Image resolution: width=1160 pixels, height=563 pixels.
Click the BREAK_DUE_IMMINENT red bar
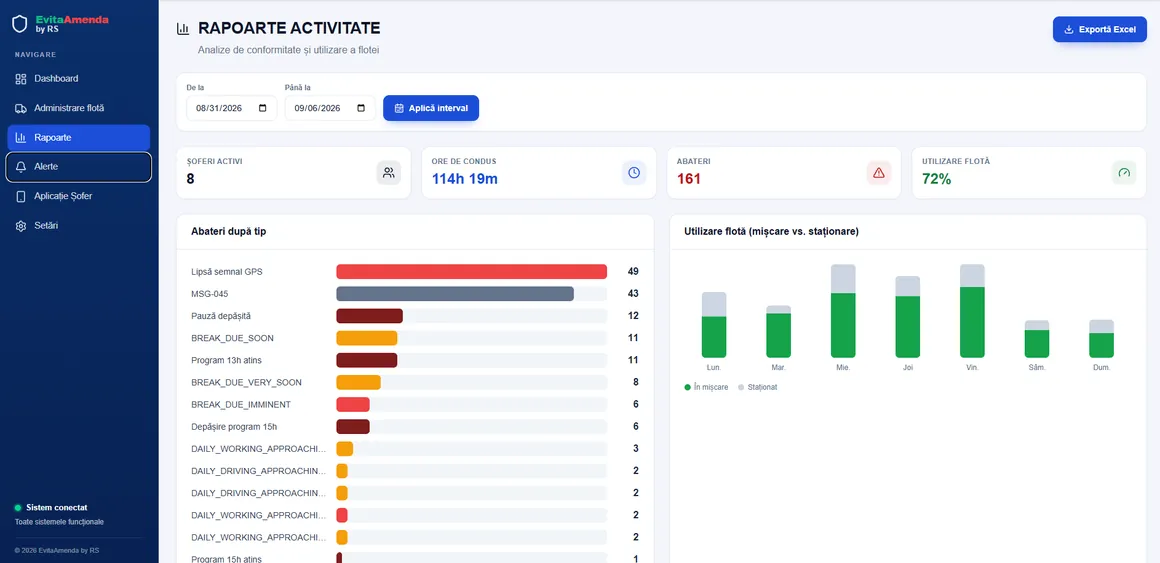[353, 405]
